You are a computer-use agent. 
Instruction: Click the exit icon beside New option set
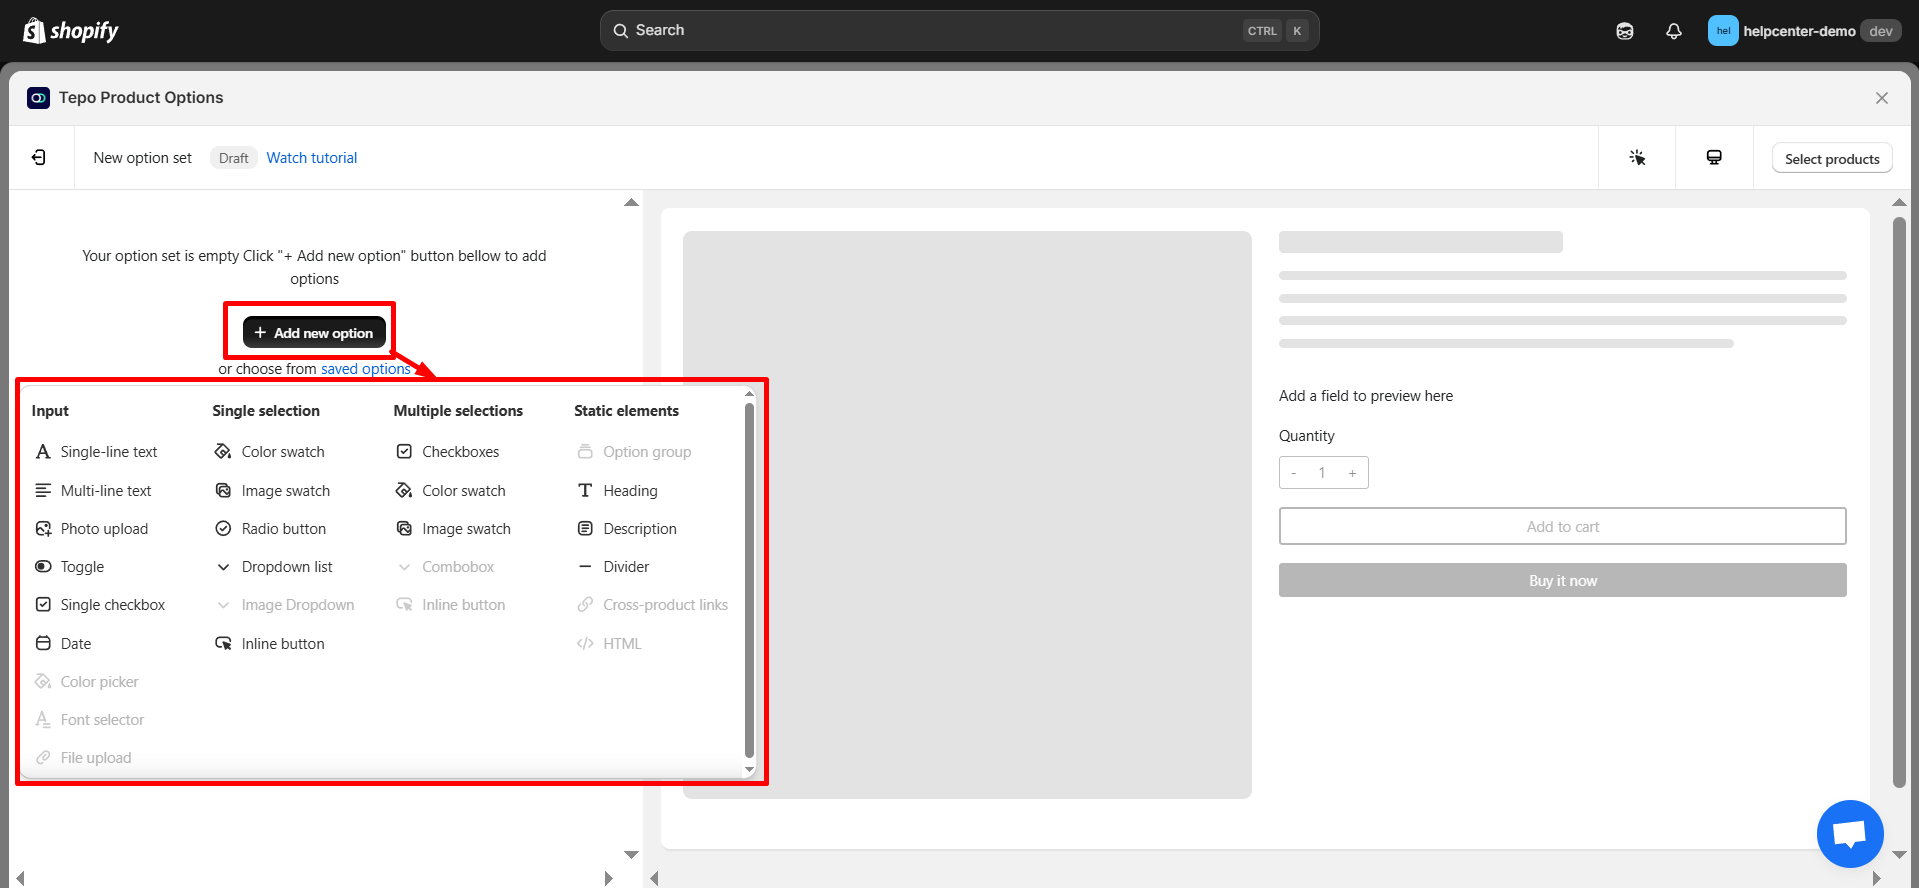pyautogui.click(x=39, y=158)
